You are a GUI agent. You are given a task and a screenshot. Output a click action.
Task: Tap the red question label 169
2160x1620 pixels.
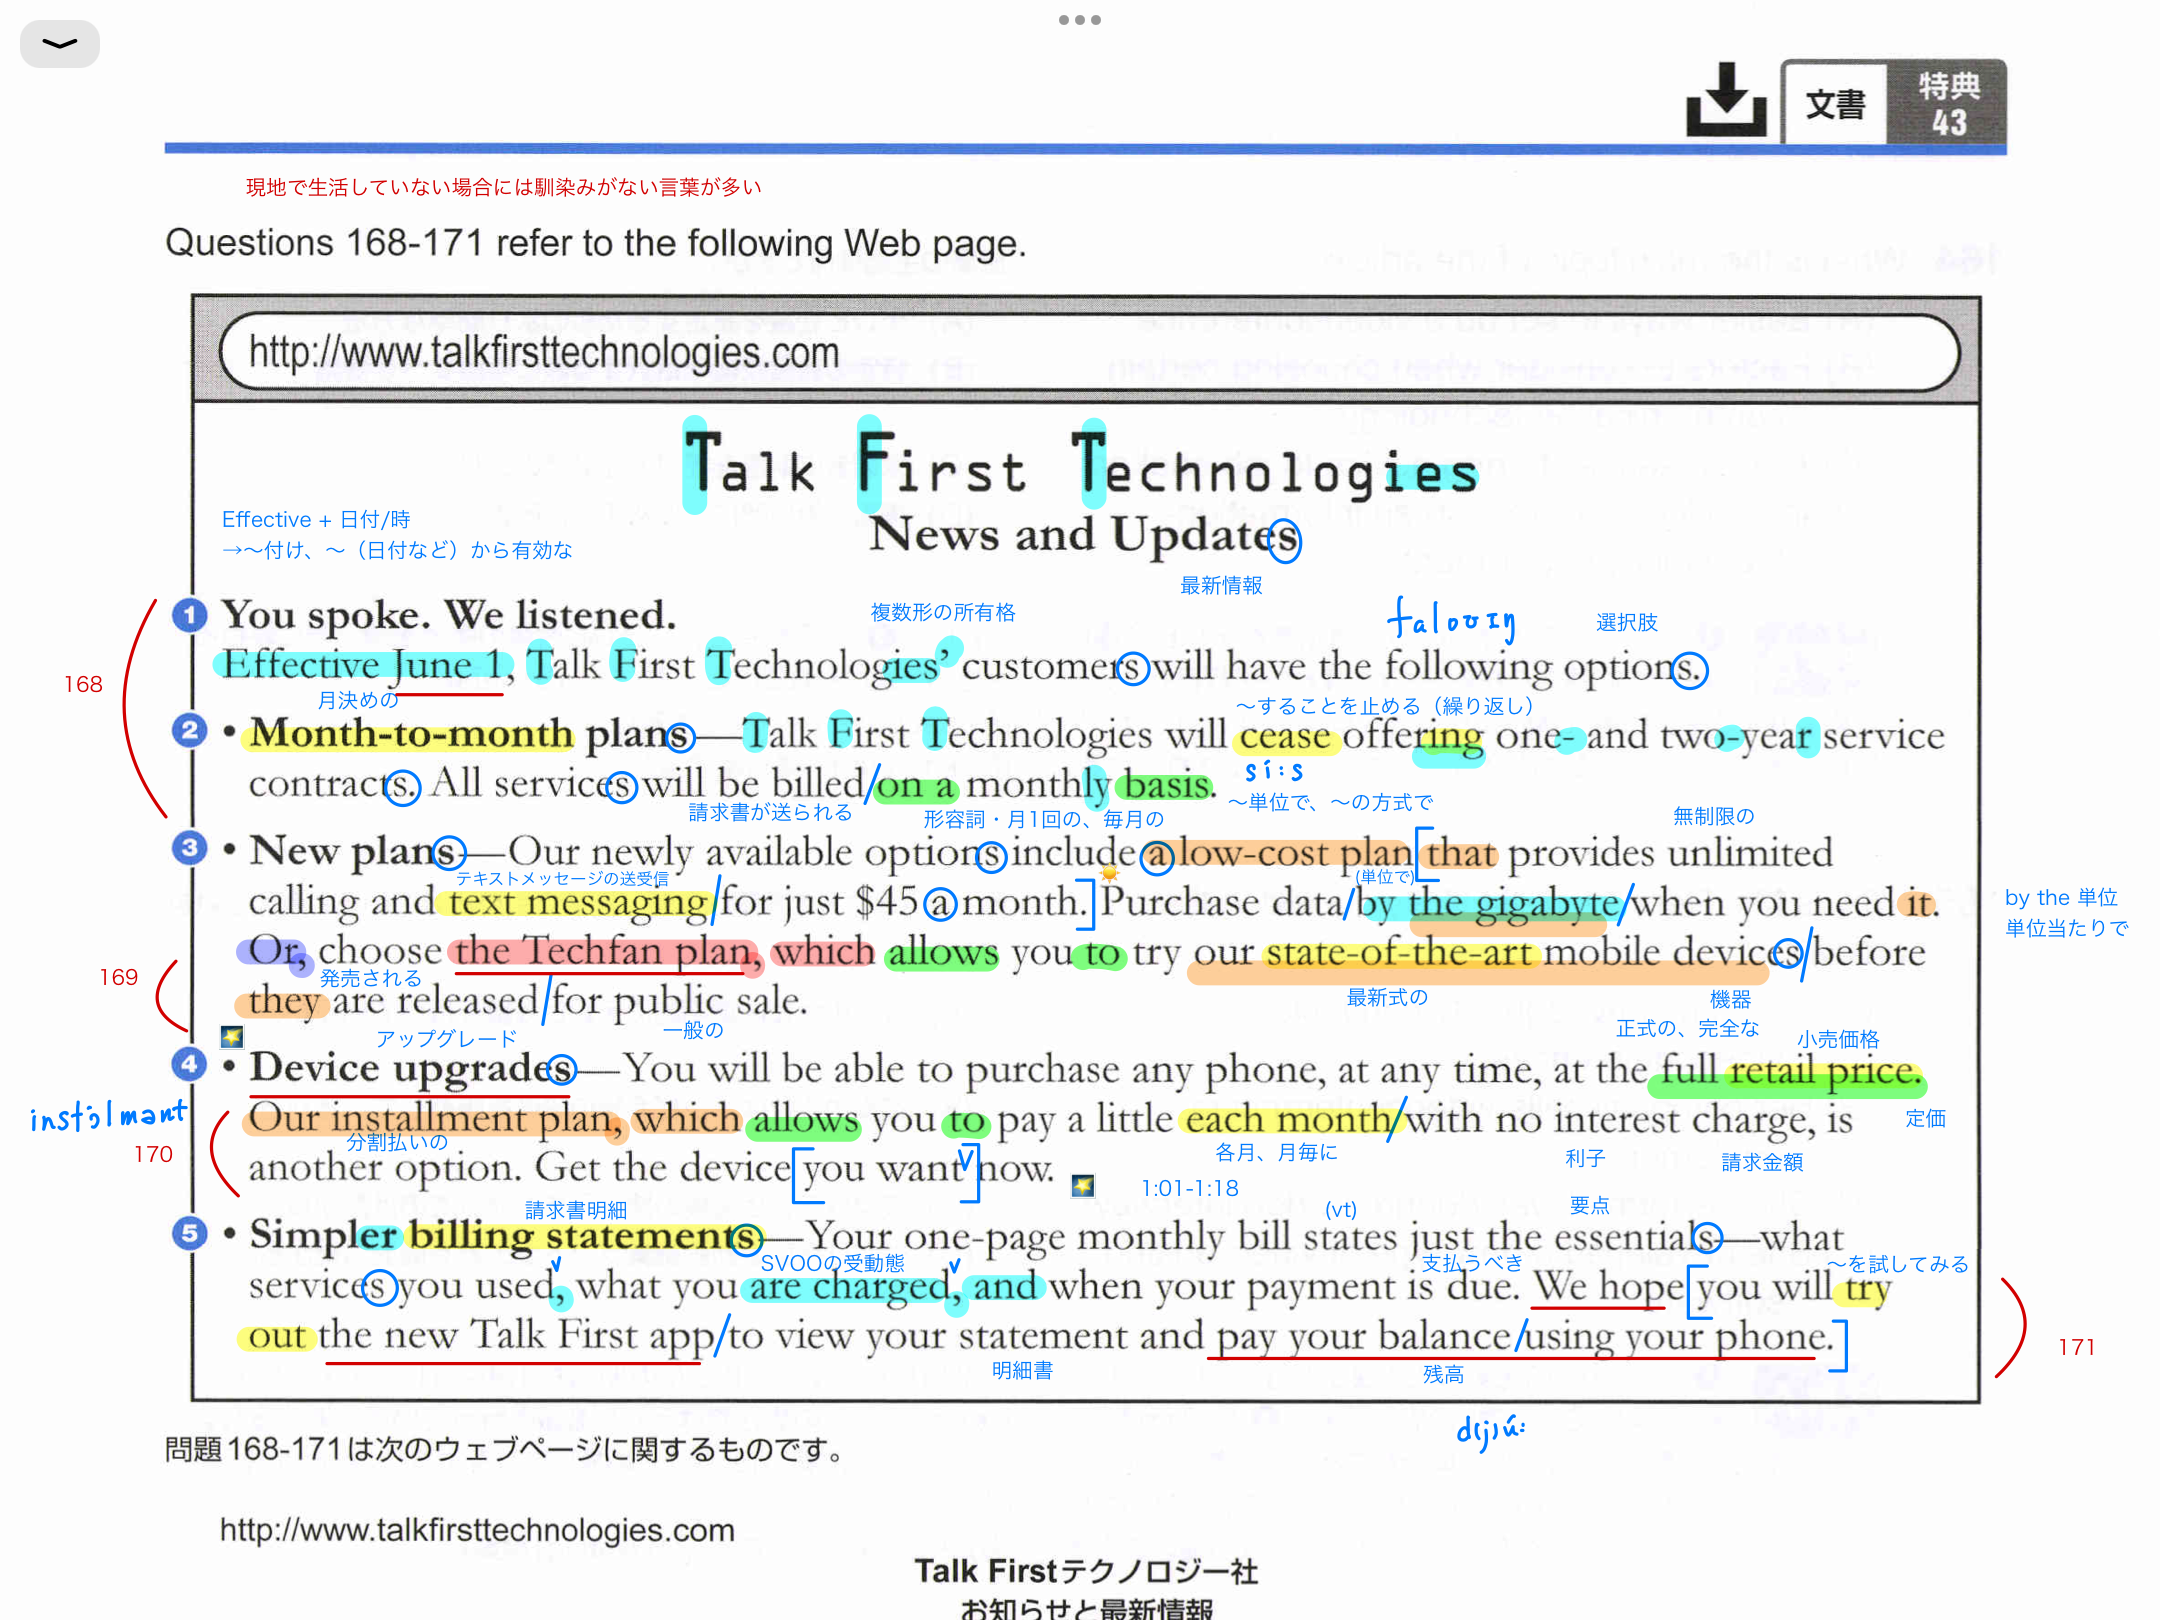(119, 977)
